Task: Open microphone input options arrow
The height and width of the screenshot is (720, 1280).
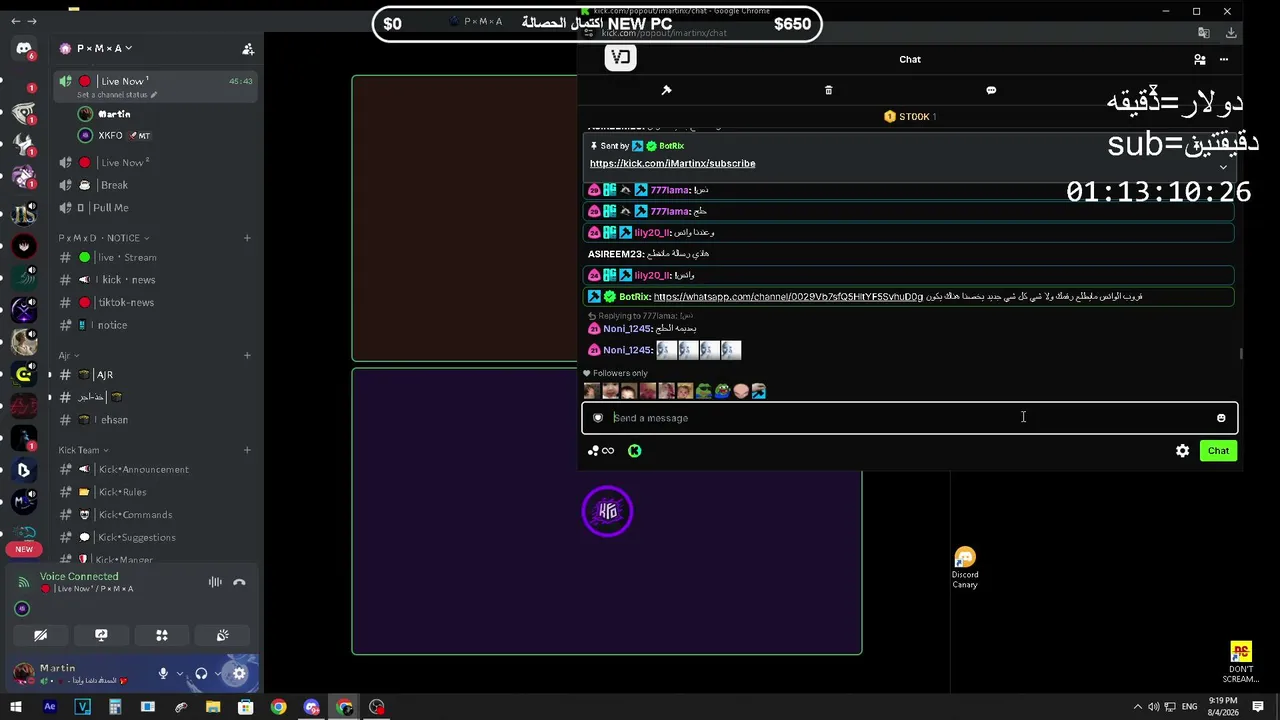Action: pyautogui.click(x=180, y=674)
